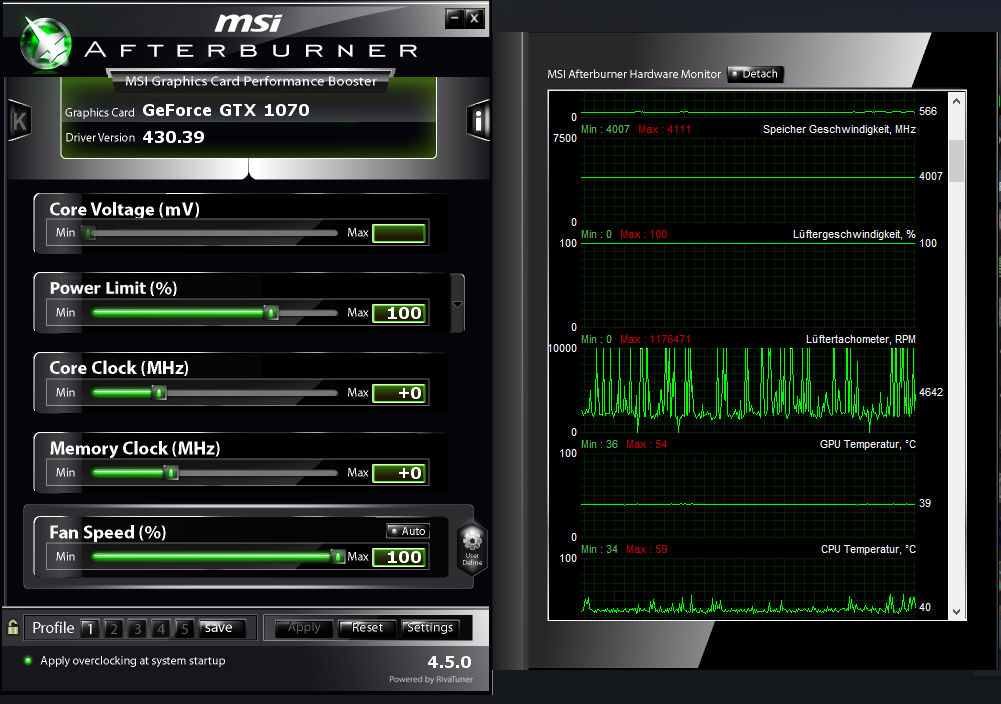1001x704 pixels.
Task: Minimize the Afterburner window
Action: 455,18
